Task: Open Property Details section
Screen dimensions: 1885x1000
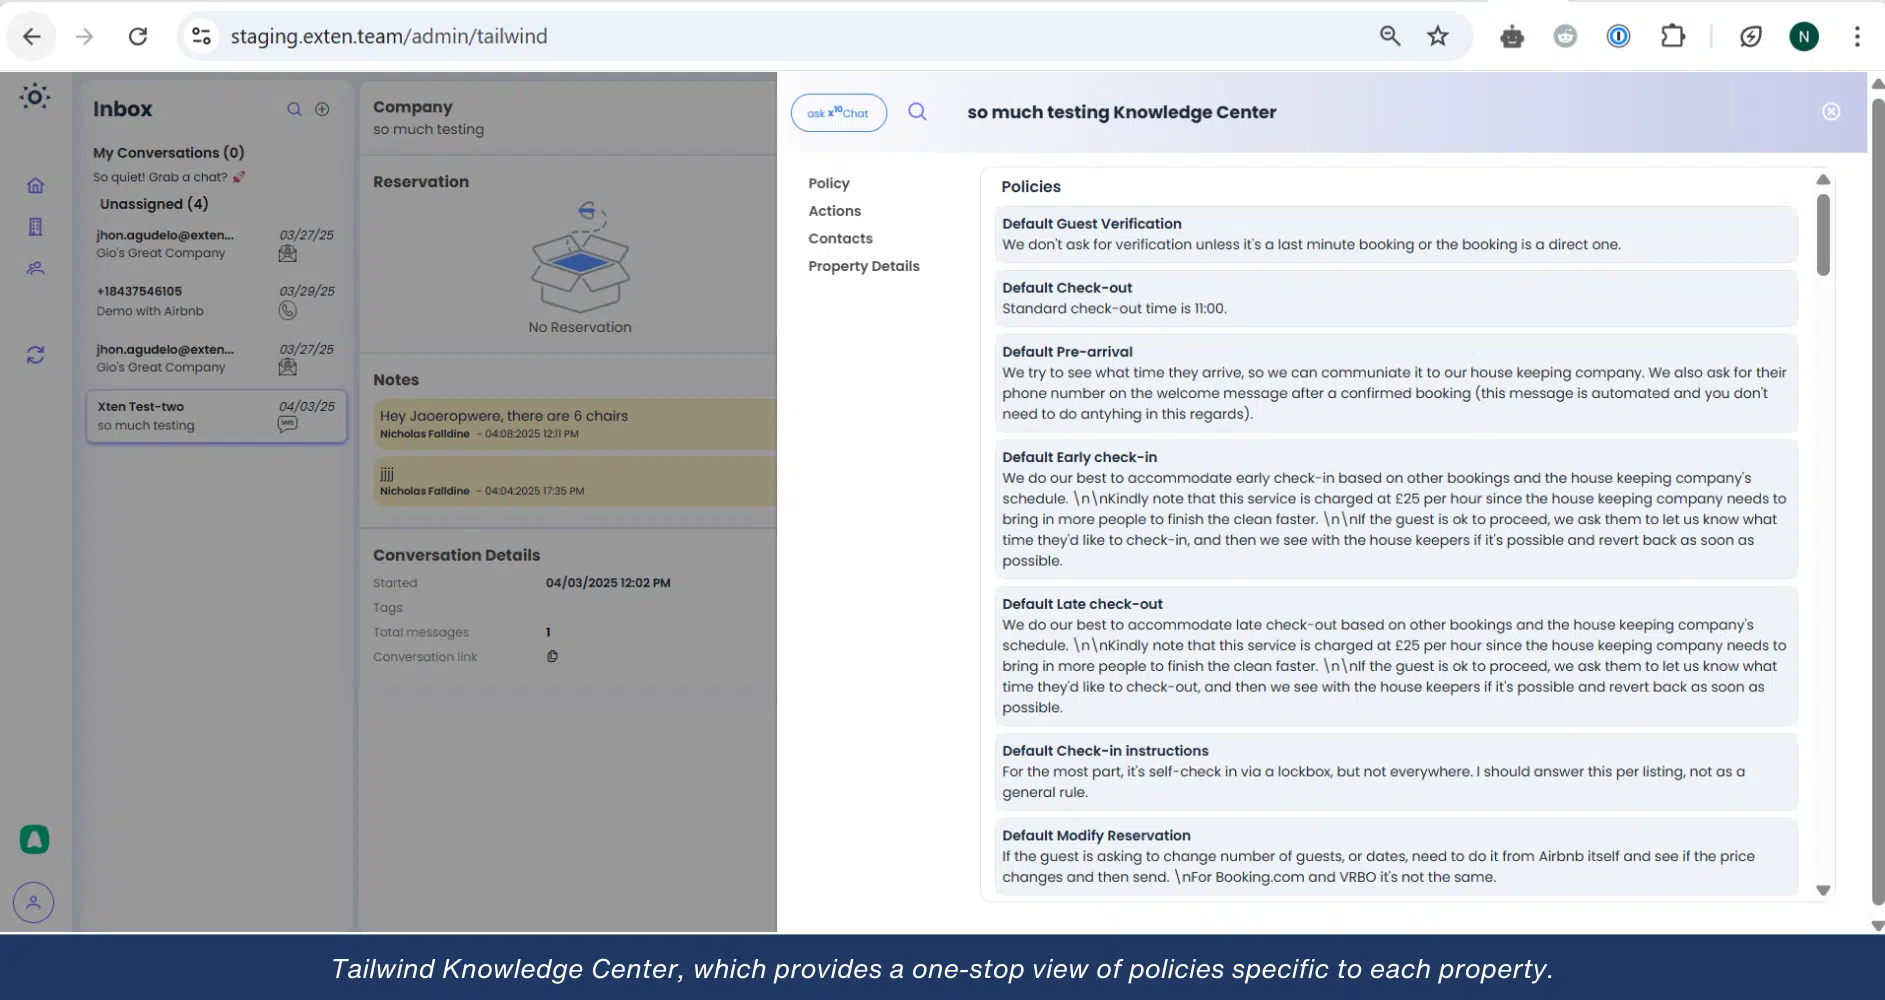Action: point(863,266)
